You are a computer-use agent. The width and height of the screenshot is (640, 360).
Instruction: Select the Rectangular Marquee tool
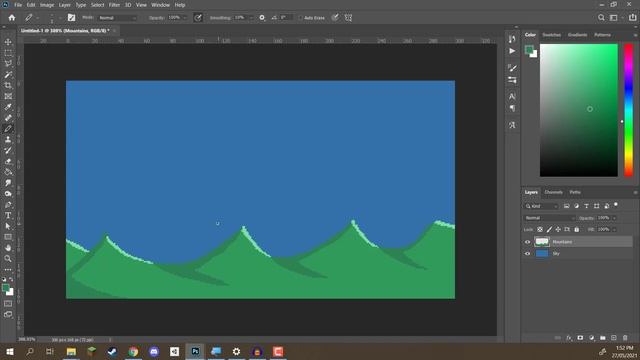(8, 53)
